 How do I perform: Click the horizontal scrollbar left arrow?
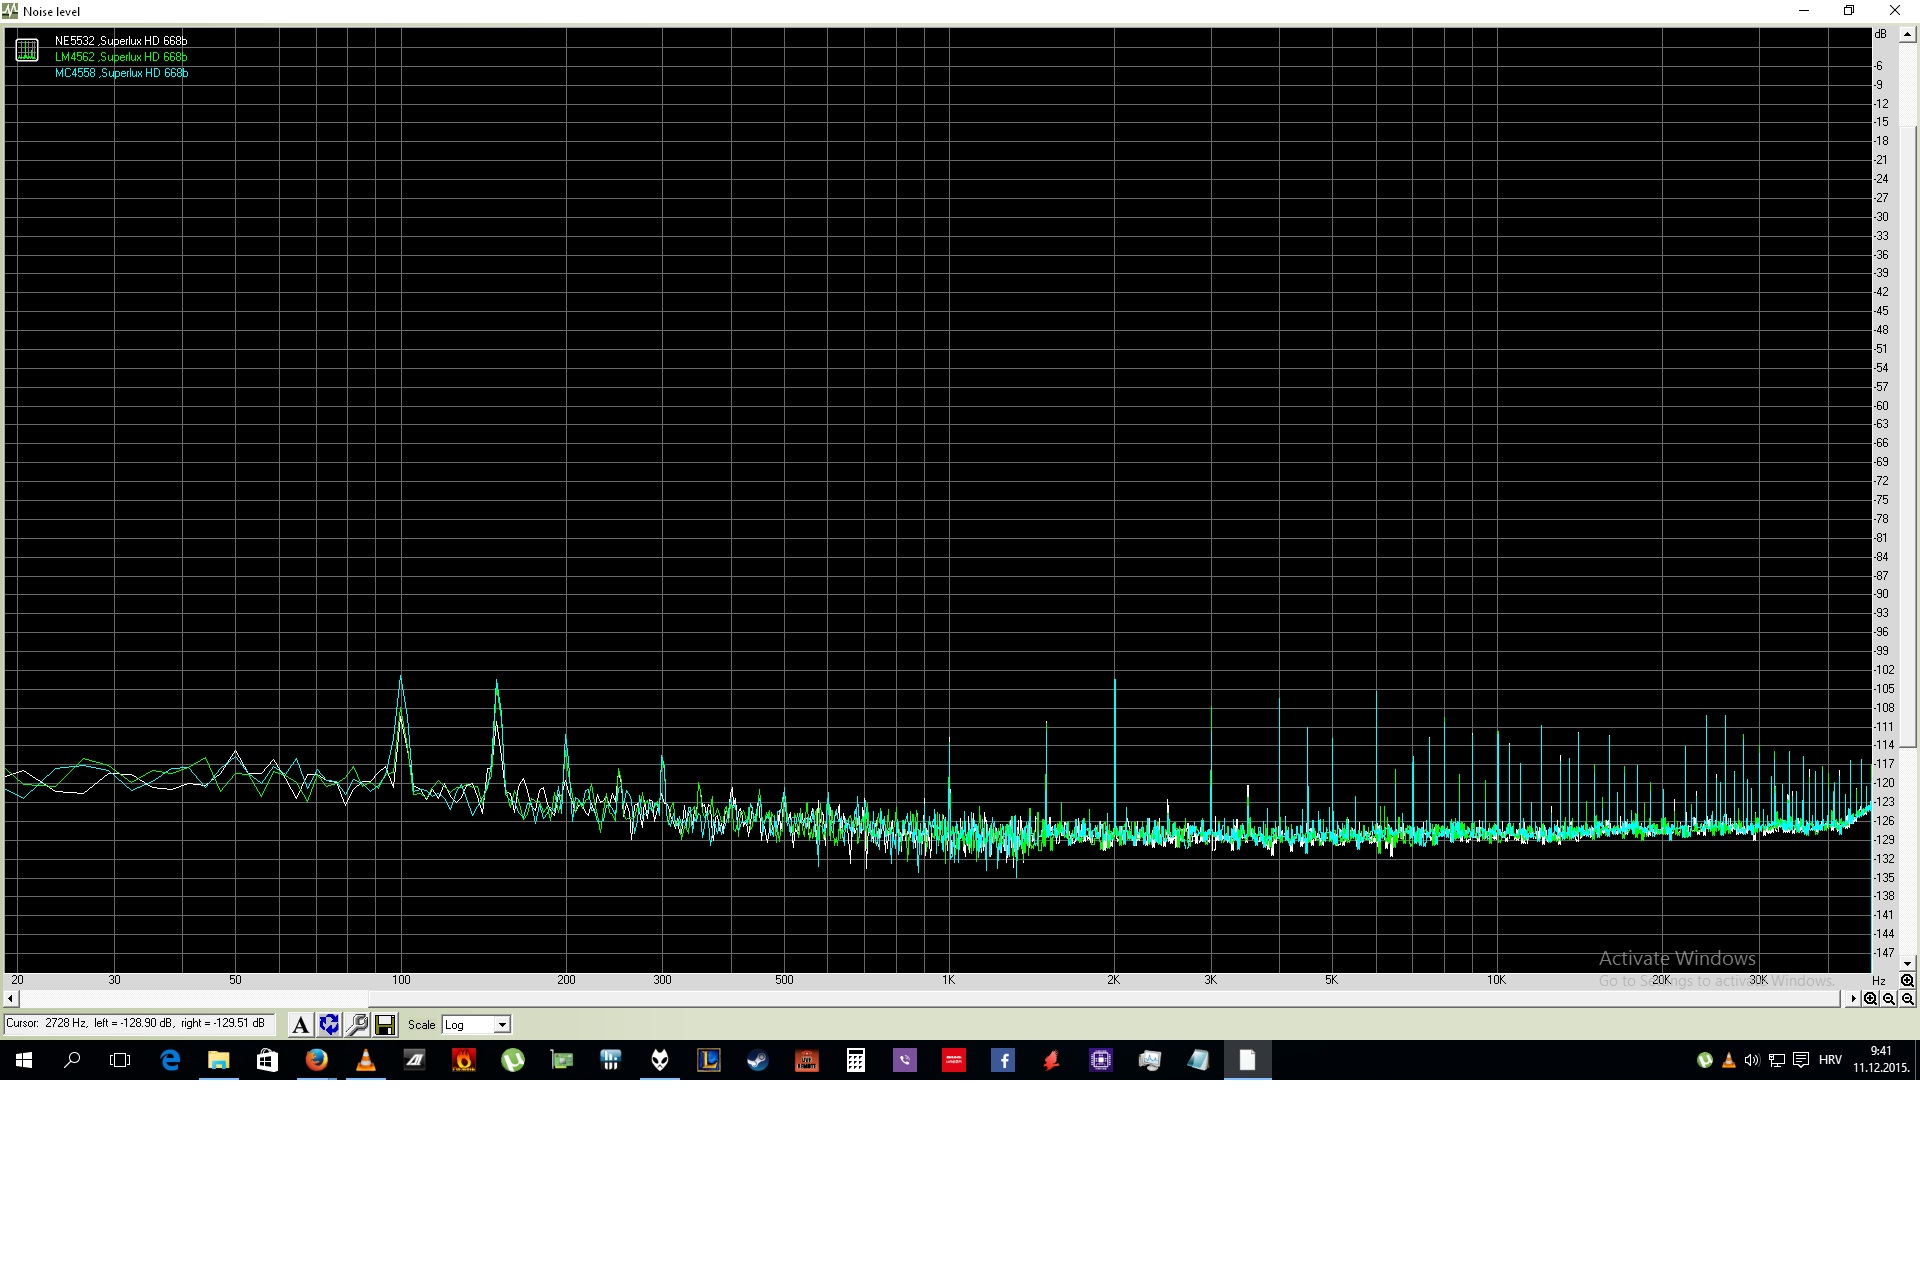click(x=11, y=999)
